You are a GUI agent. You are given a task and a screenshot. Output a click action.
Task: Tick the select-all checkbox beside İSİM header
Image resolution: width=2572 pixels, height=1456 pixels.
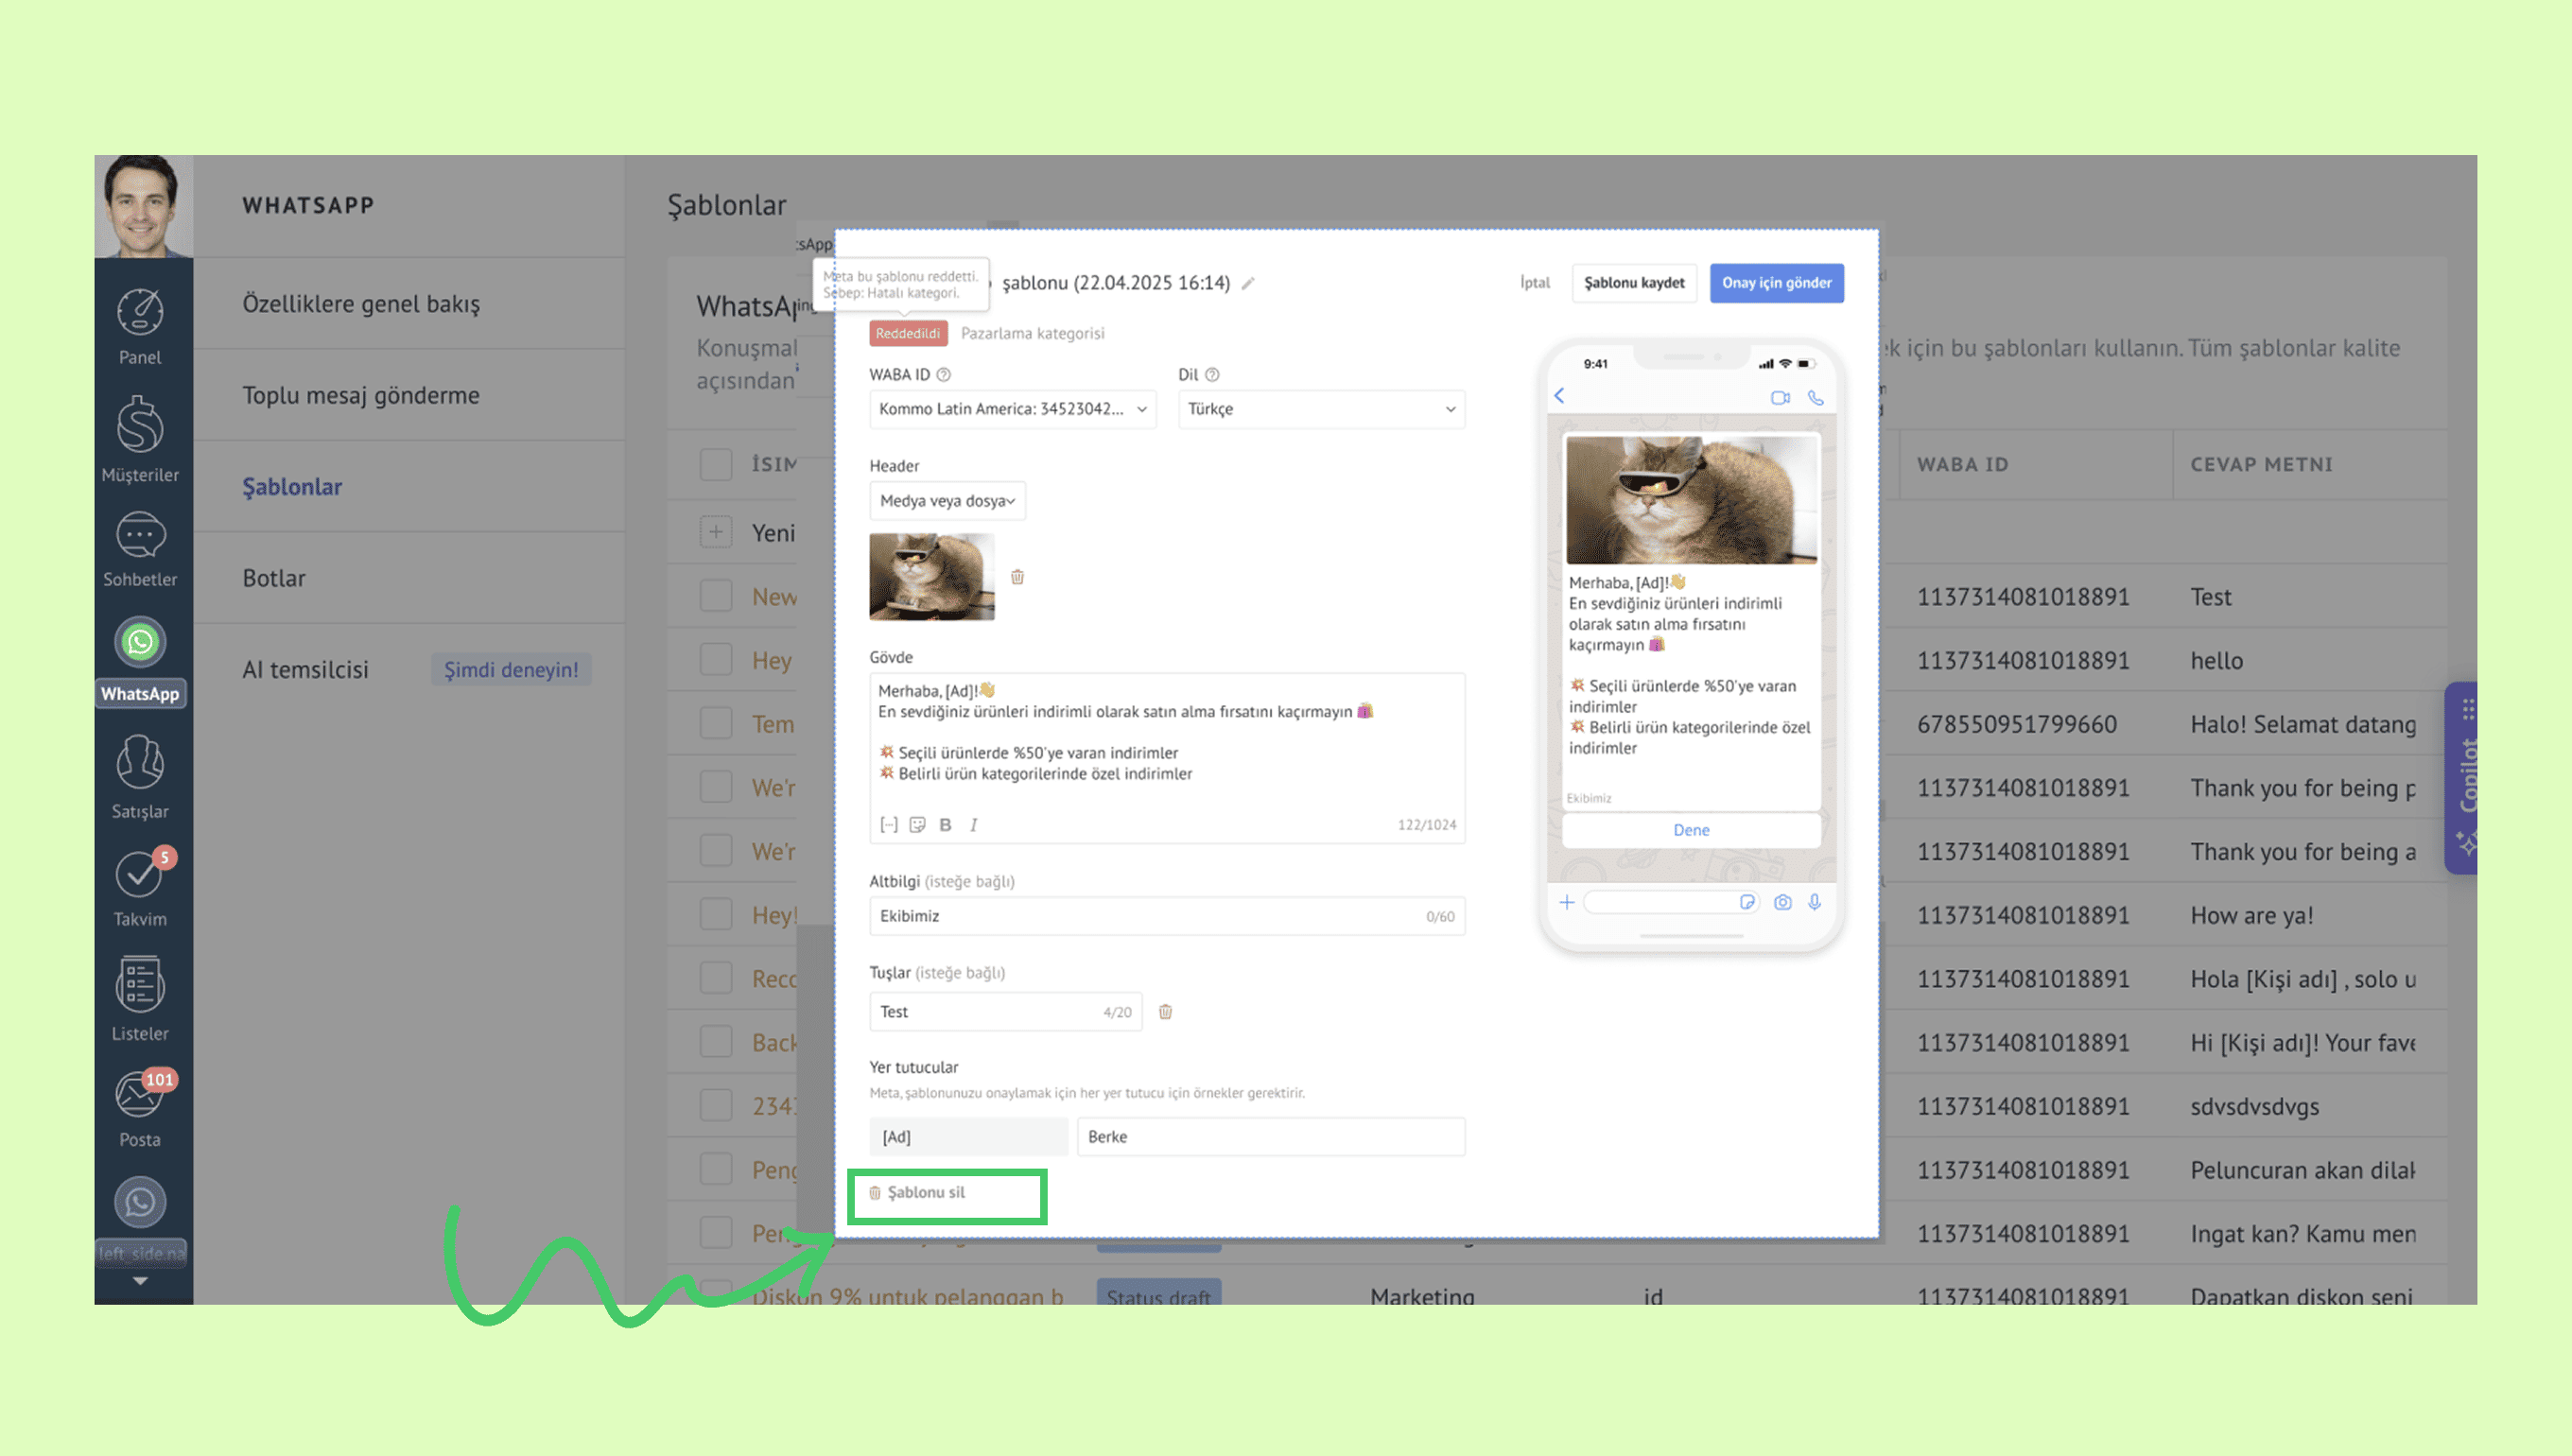(716, 464)
